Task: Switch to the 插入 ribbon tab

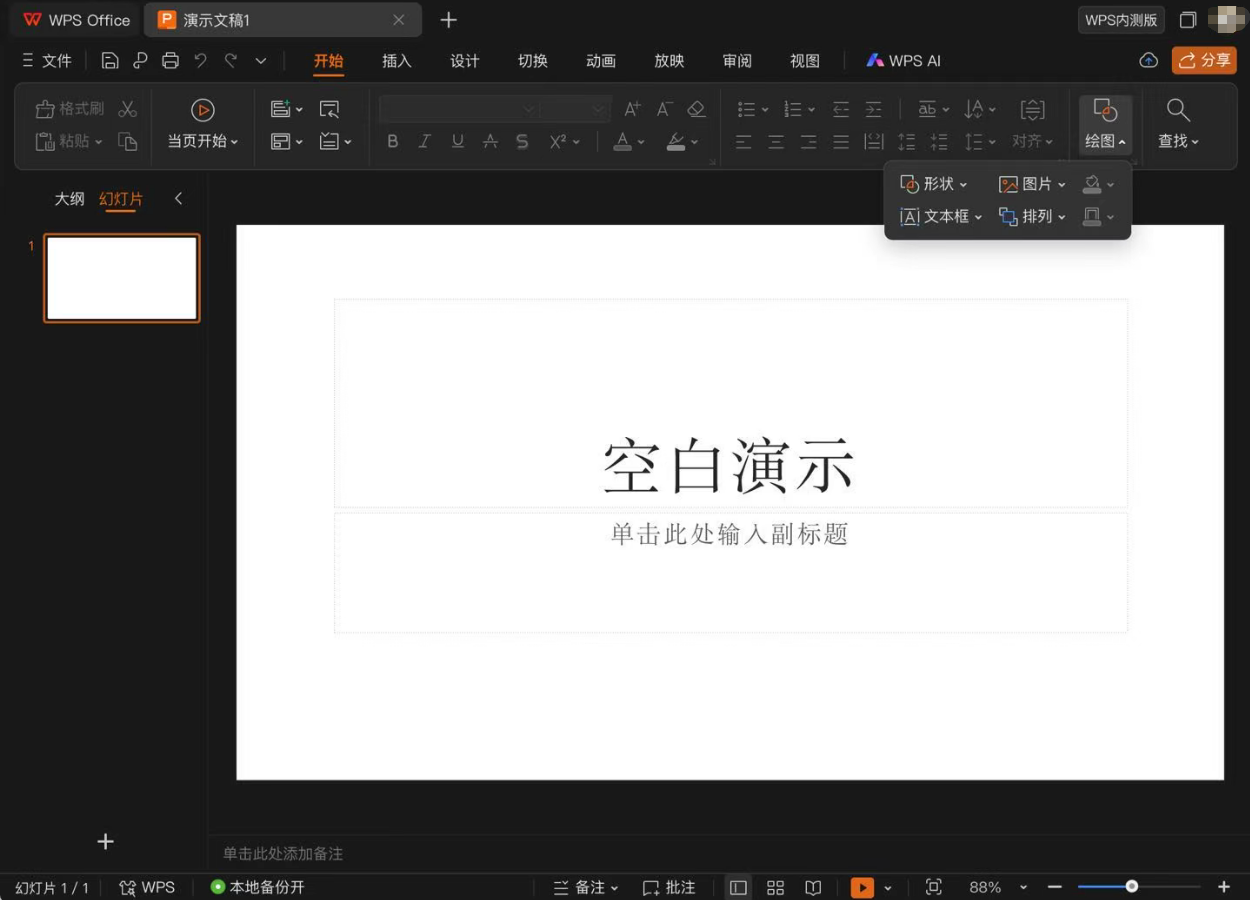Action: click(396, 60)
